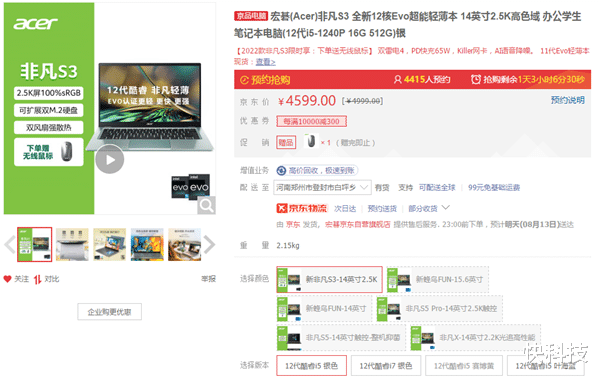This screenshot has height=378, width=600.
Task: Click the 预约送货 delivery option
Action: (382, 209)
